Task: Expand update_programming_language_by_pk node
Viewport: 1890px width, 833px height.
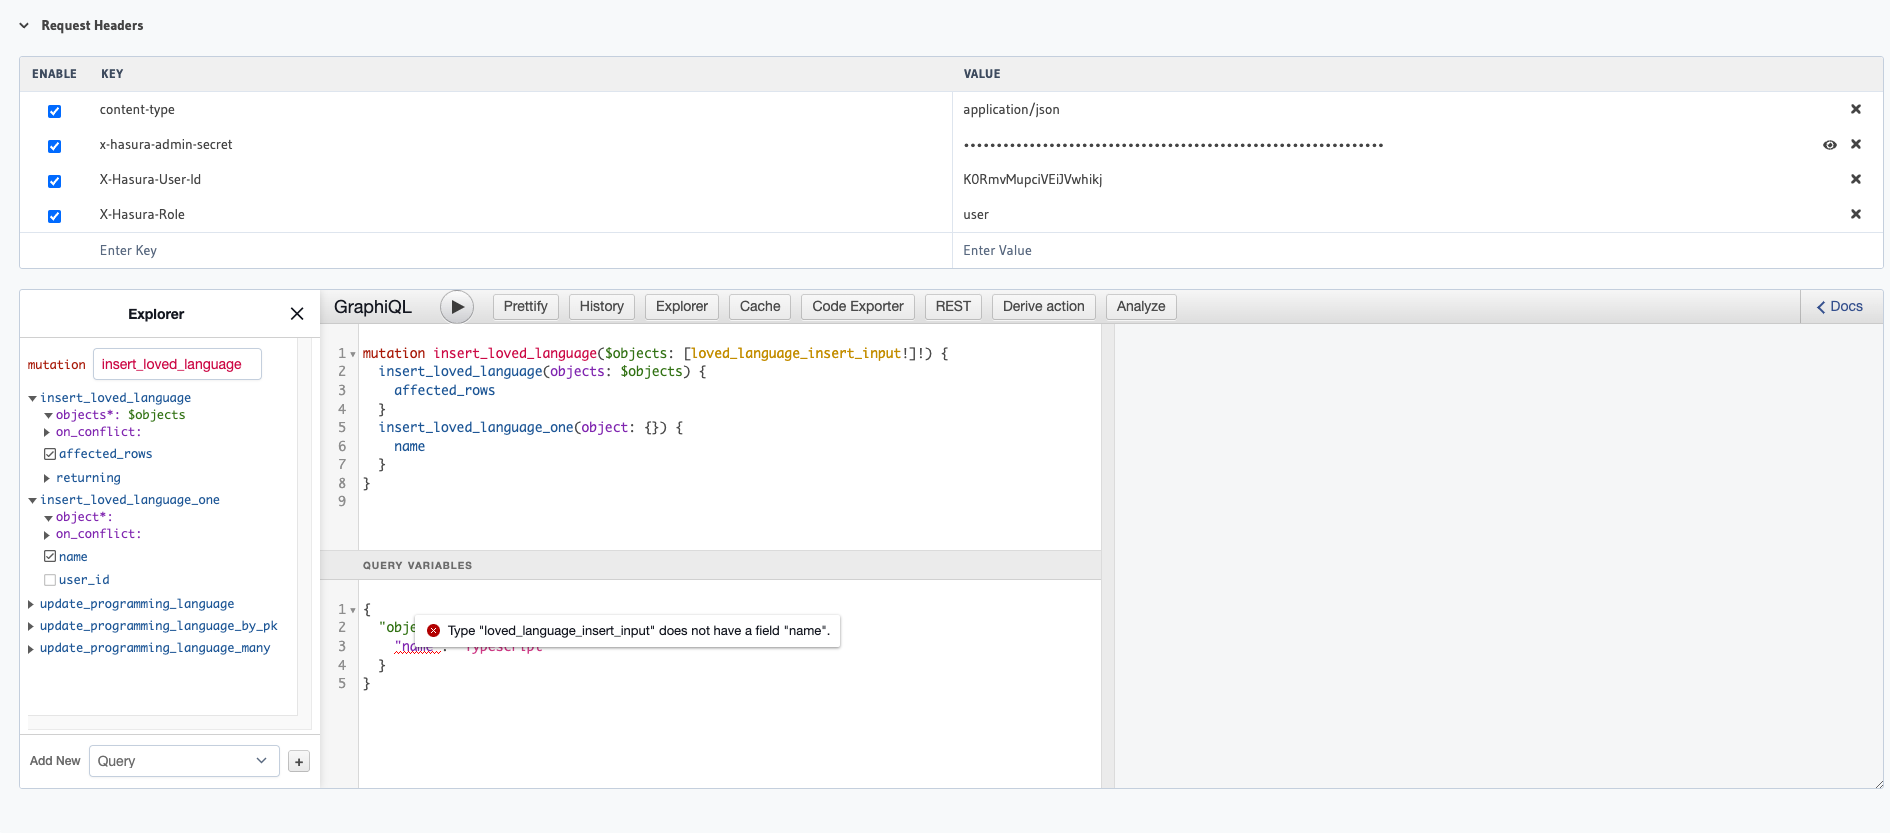Action: [x=31, y=626]
